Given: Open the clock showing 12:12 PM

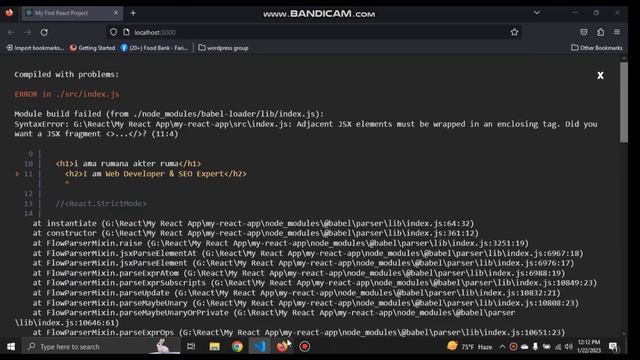Looking at the screenshot, I should [x=589, y=346].
